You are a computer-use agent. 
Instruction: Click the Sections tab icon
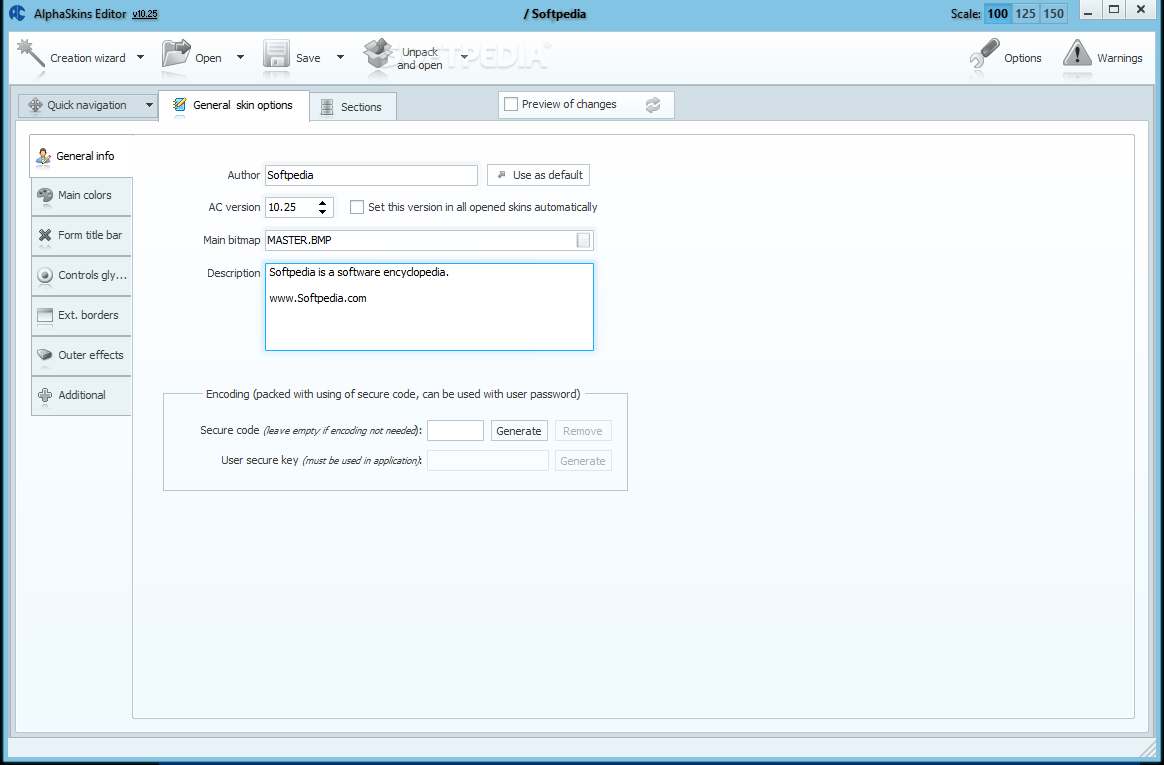pyautogui.click(x=327, y=107)
